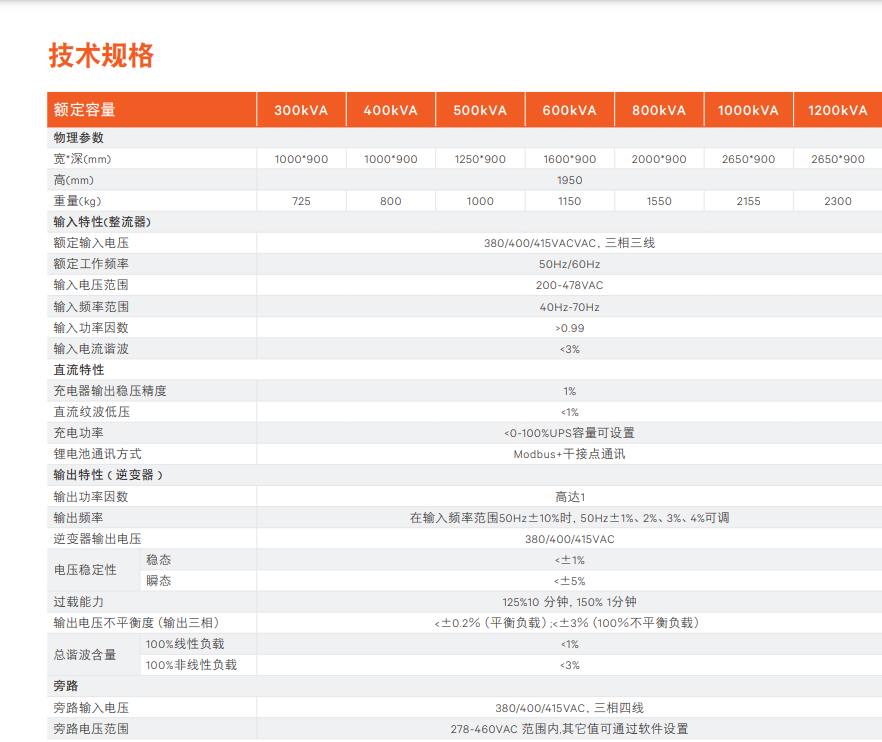Image resolution: width=882 pixels, height=742 pixels.
Task: Click the 旁路电压范围 row label
Action: click(x=91, y=729)
